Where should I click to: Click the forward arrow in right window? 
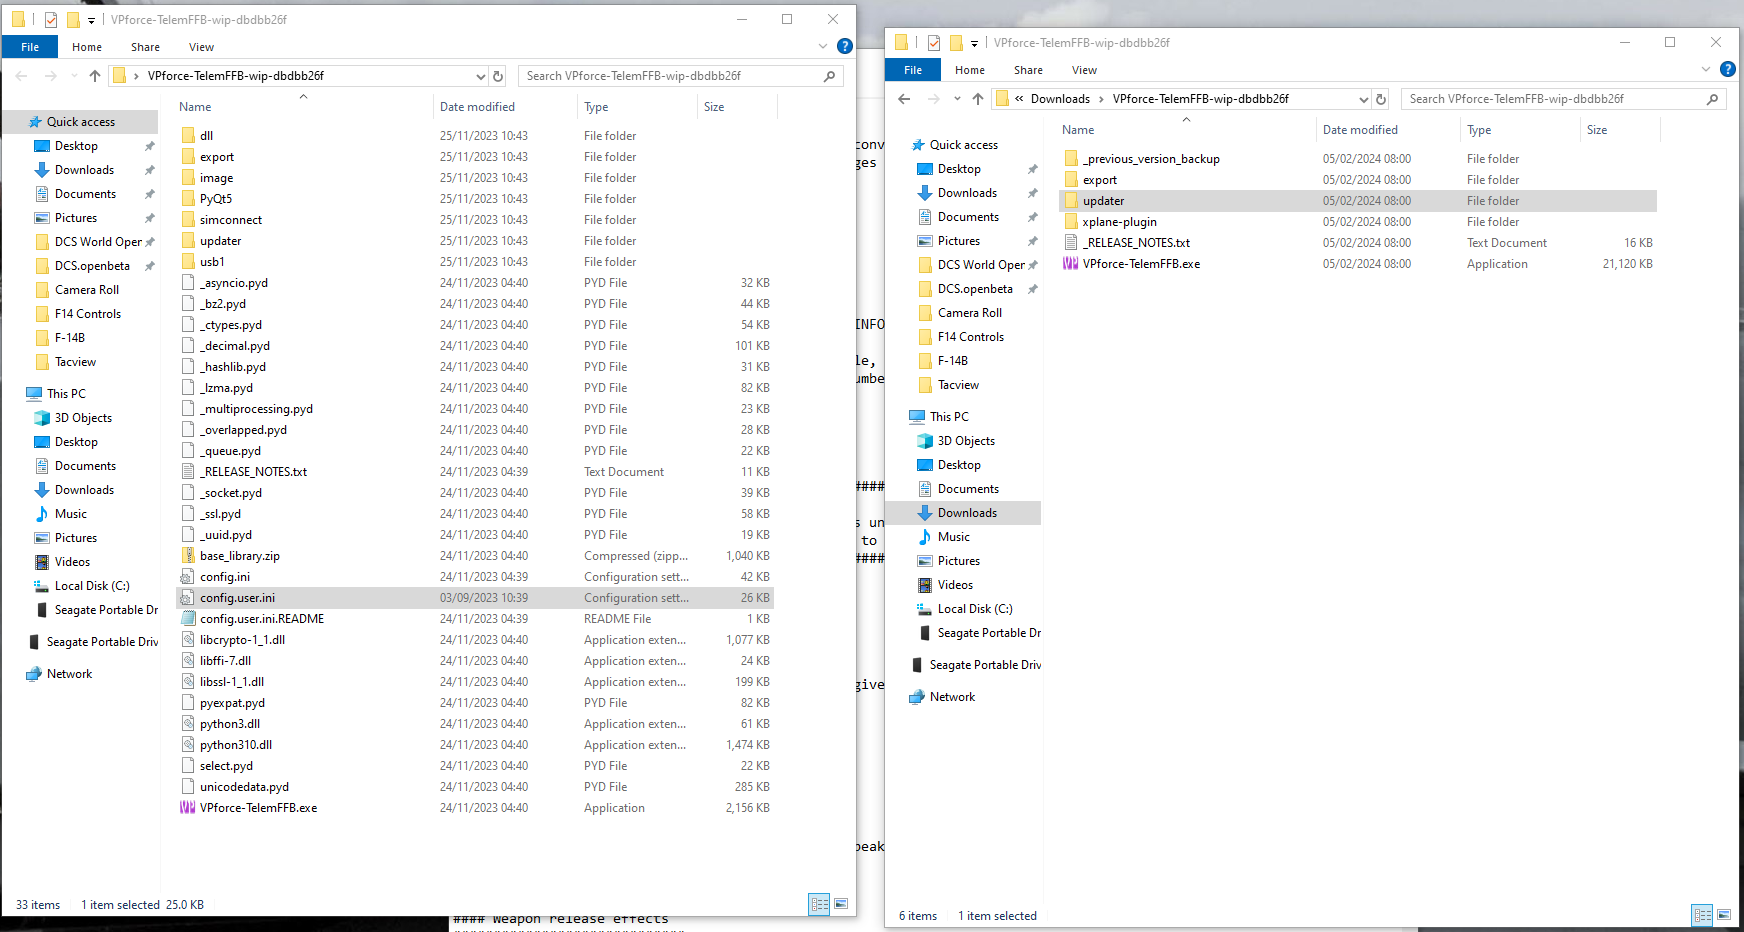pos(933,99)
